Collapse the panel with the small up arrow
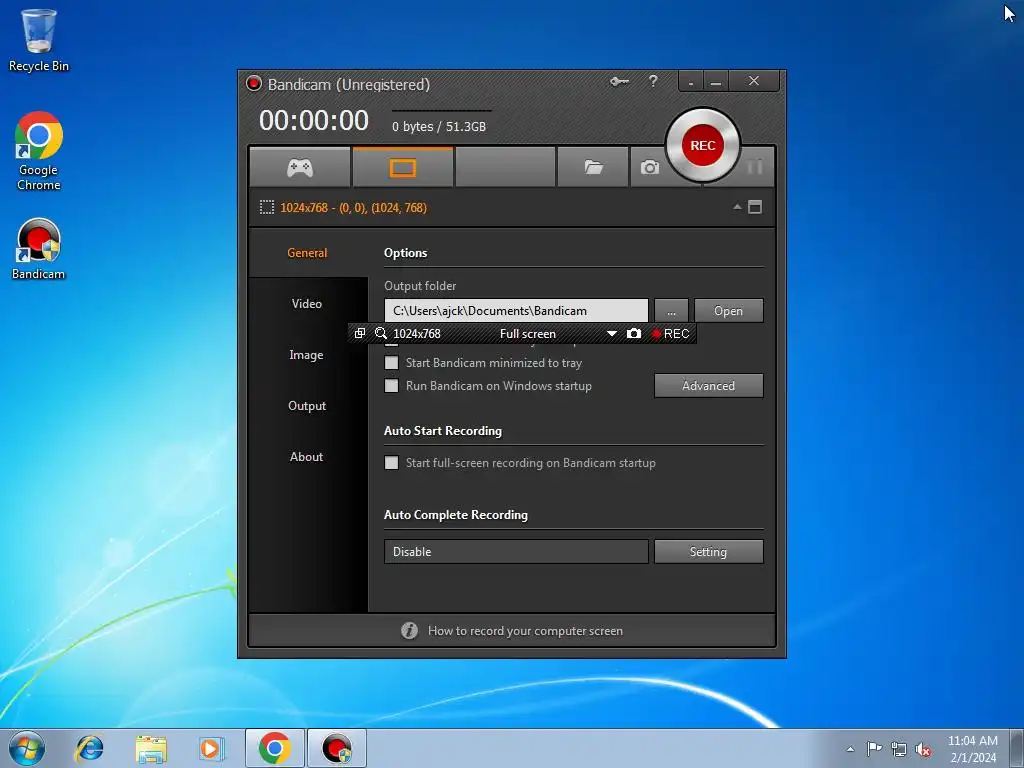 coord(737,207)
